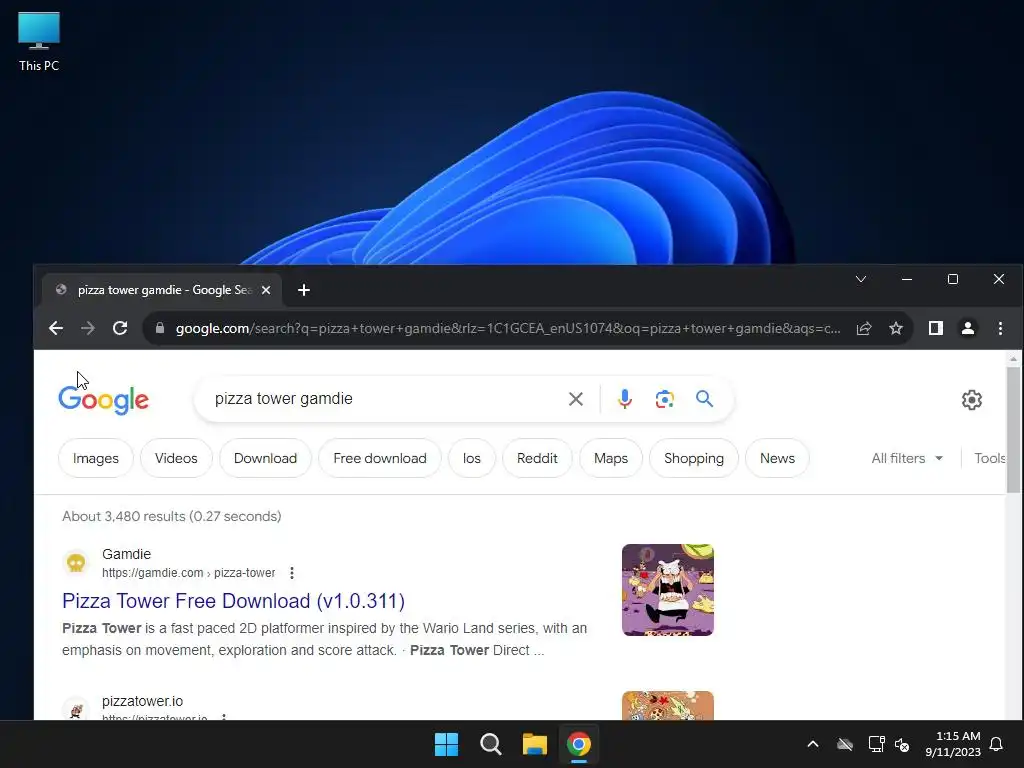Focus the Google search input field
1024x768 pixels.
pyautogui.click(x=385, y=399)
